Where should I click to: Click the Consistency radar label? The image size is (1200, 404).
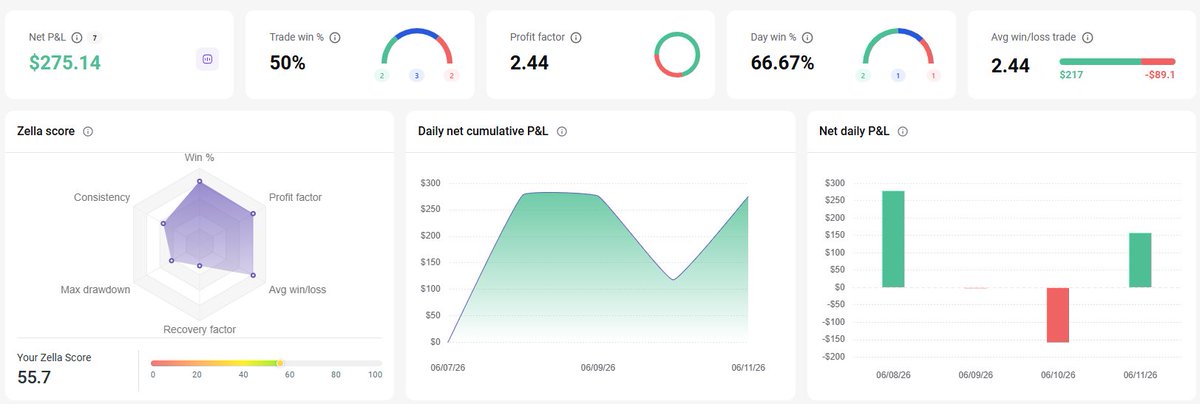pyautogui.click(x=102, y=197)
